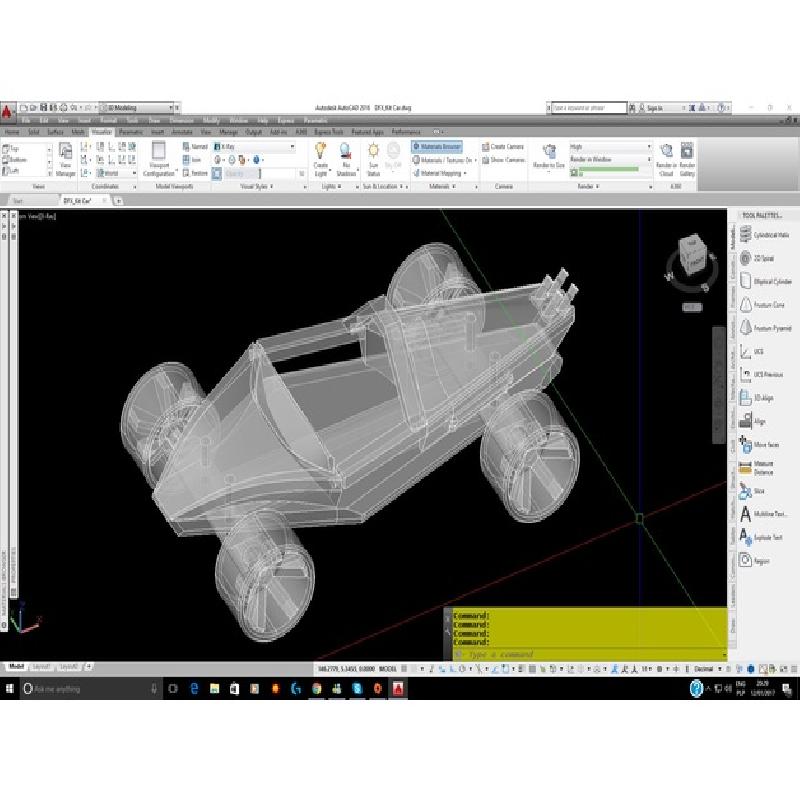Screen dimensions: 800x800
Task: Open Chrome from the taskbar
Action: pyautogui.click(x=316, y=689)
